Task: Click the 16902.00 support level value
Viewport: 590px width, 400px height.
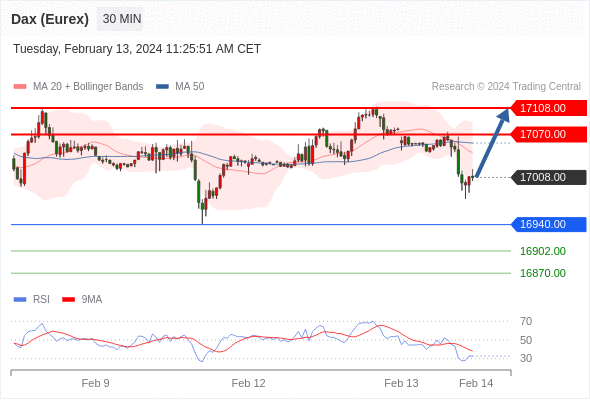Action: 543,251
